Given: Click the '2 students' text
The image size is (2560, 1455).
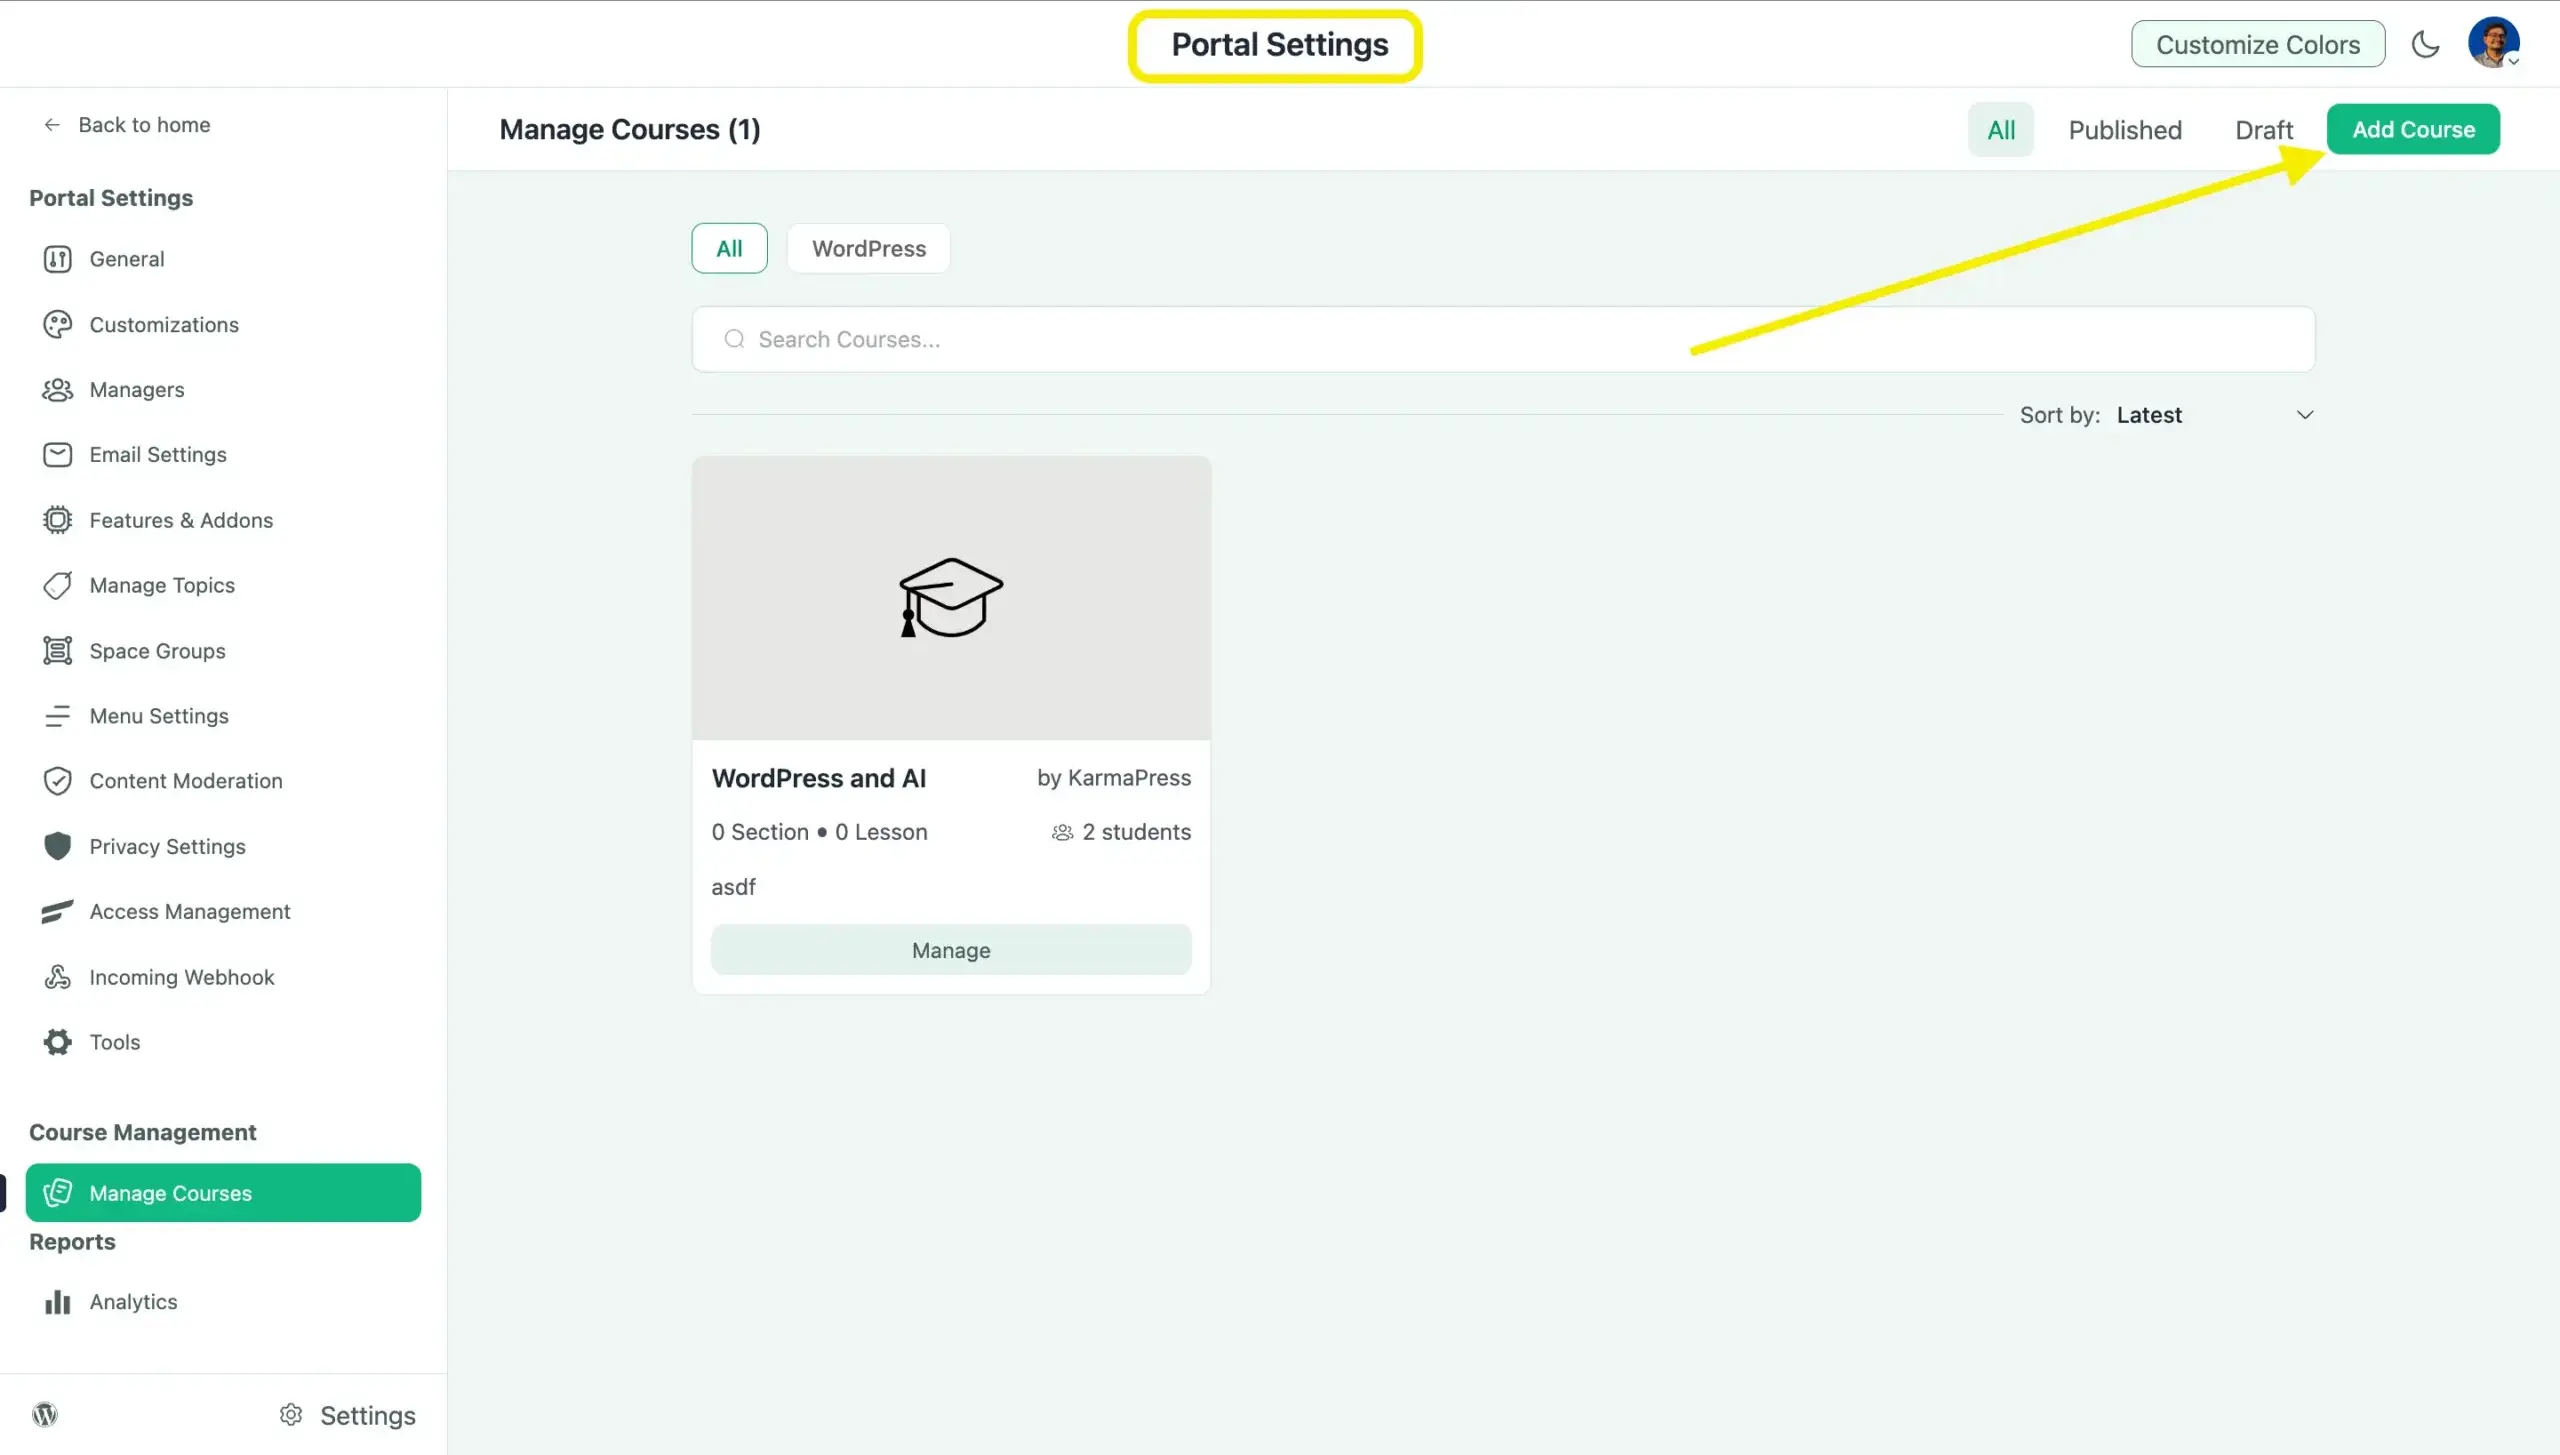Looking at the screenshot, I should [1137, 832].
